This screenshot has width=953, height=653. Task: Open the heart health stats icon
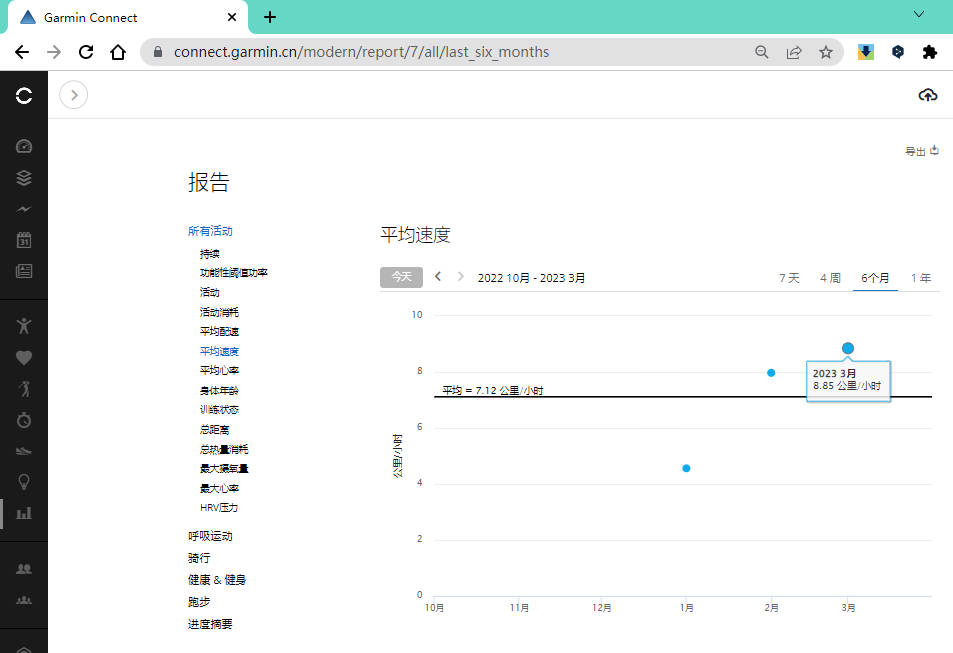[24, 358]
